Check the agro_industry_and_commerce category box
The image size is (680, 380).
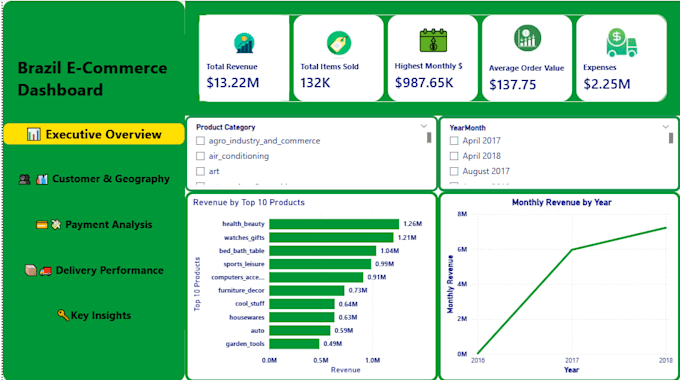pyautogui.click(x=200, y=141)
